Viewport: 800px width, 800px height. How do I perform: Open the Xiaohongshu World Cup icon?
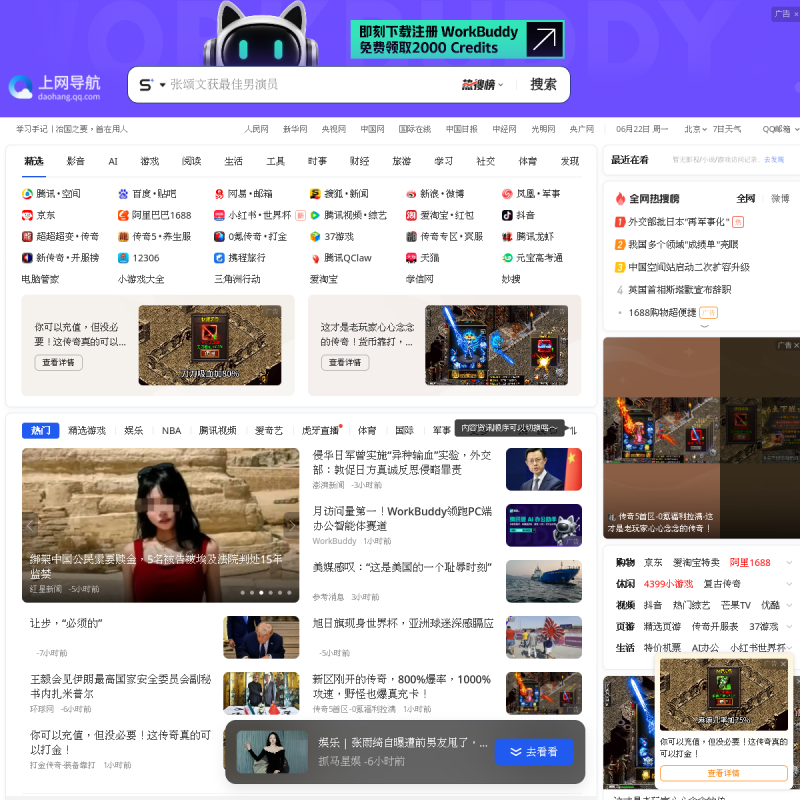[219, 215]
